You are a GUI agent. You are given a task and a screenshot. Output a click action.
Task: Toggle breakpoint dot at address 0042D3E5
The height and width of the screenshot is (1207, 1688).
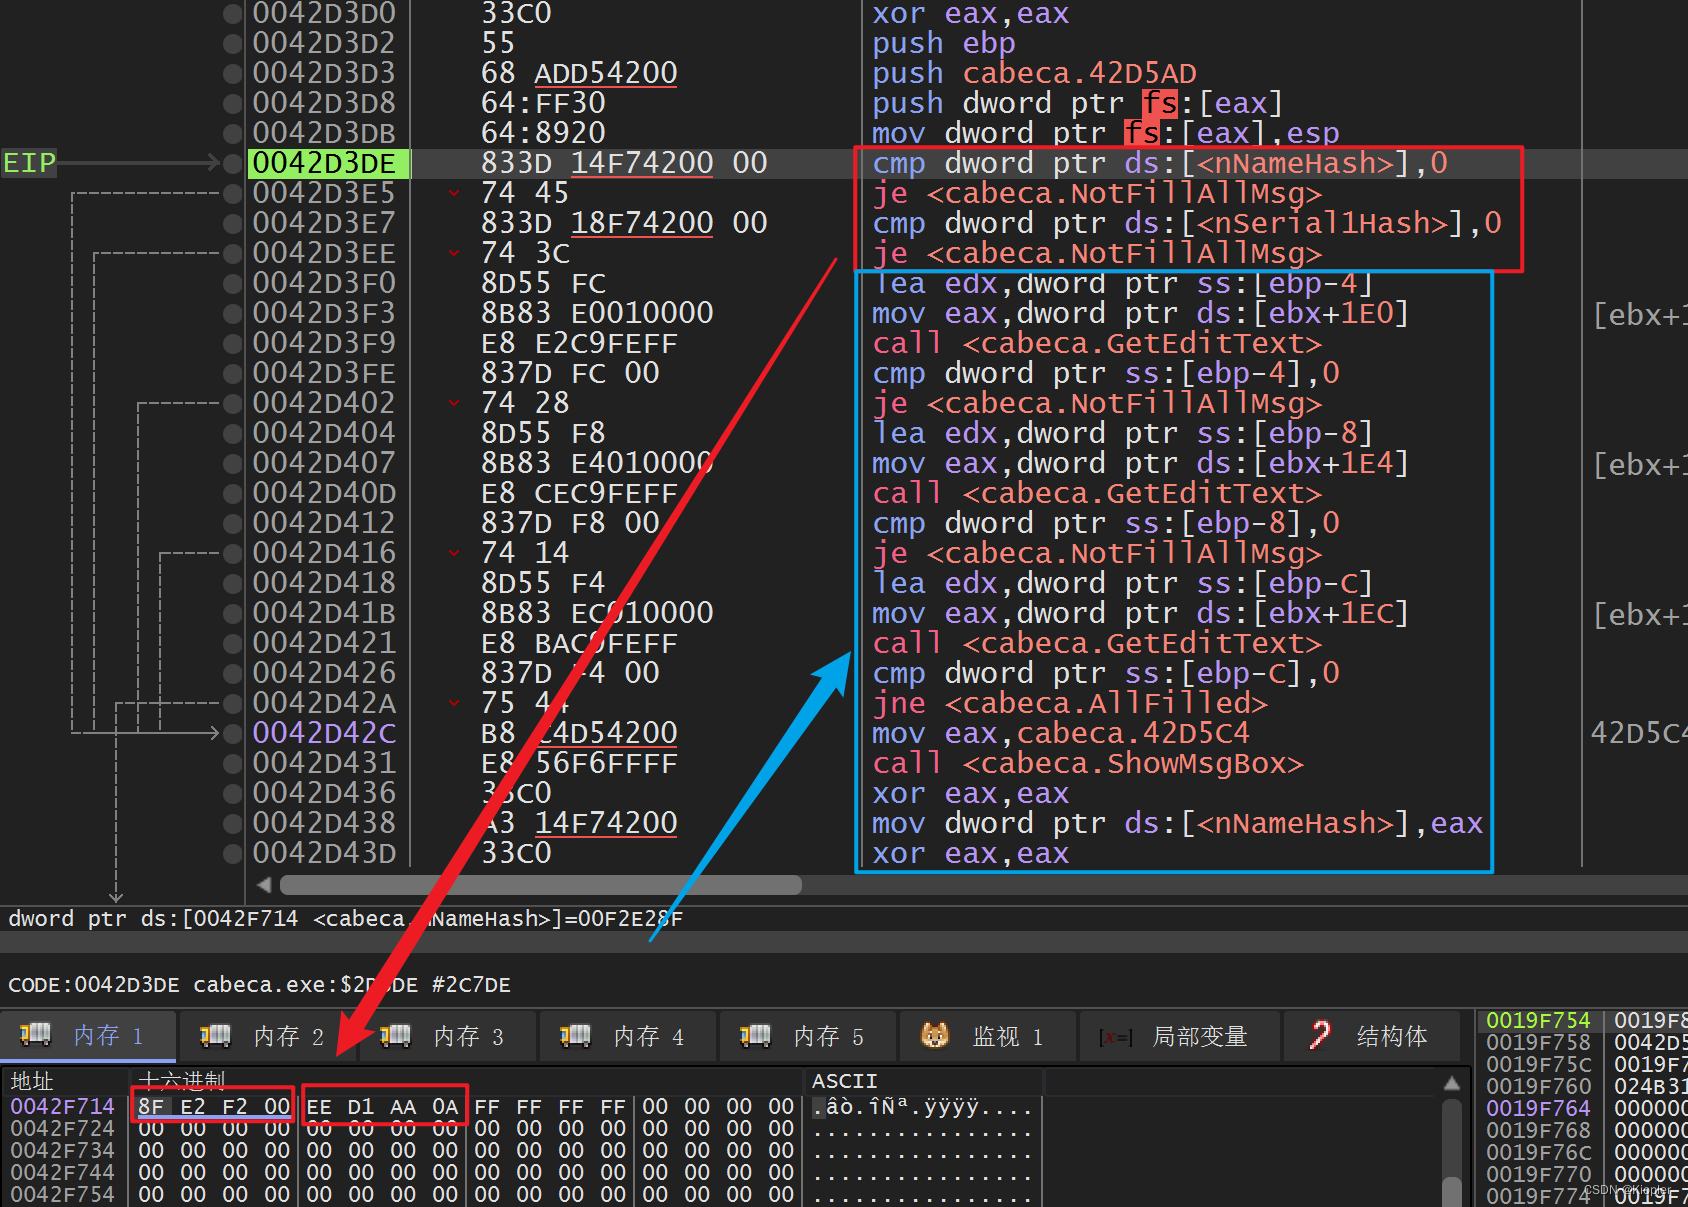[x=233, y=194]
